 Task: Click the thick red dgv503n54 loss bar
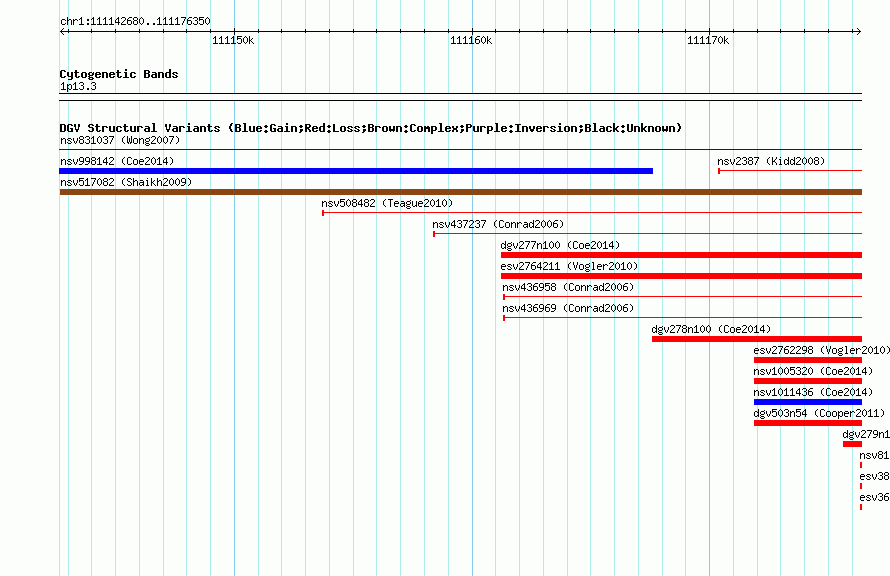(808, 423)
